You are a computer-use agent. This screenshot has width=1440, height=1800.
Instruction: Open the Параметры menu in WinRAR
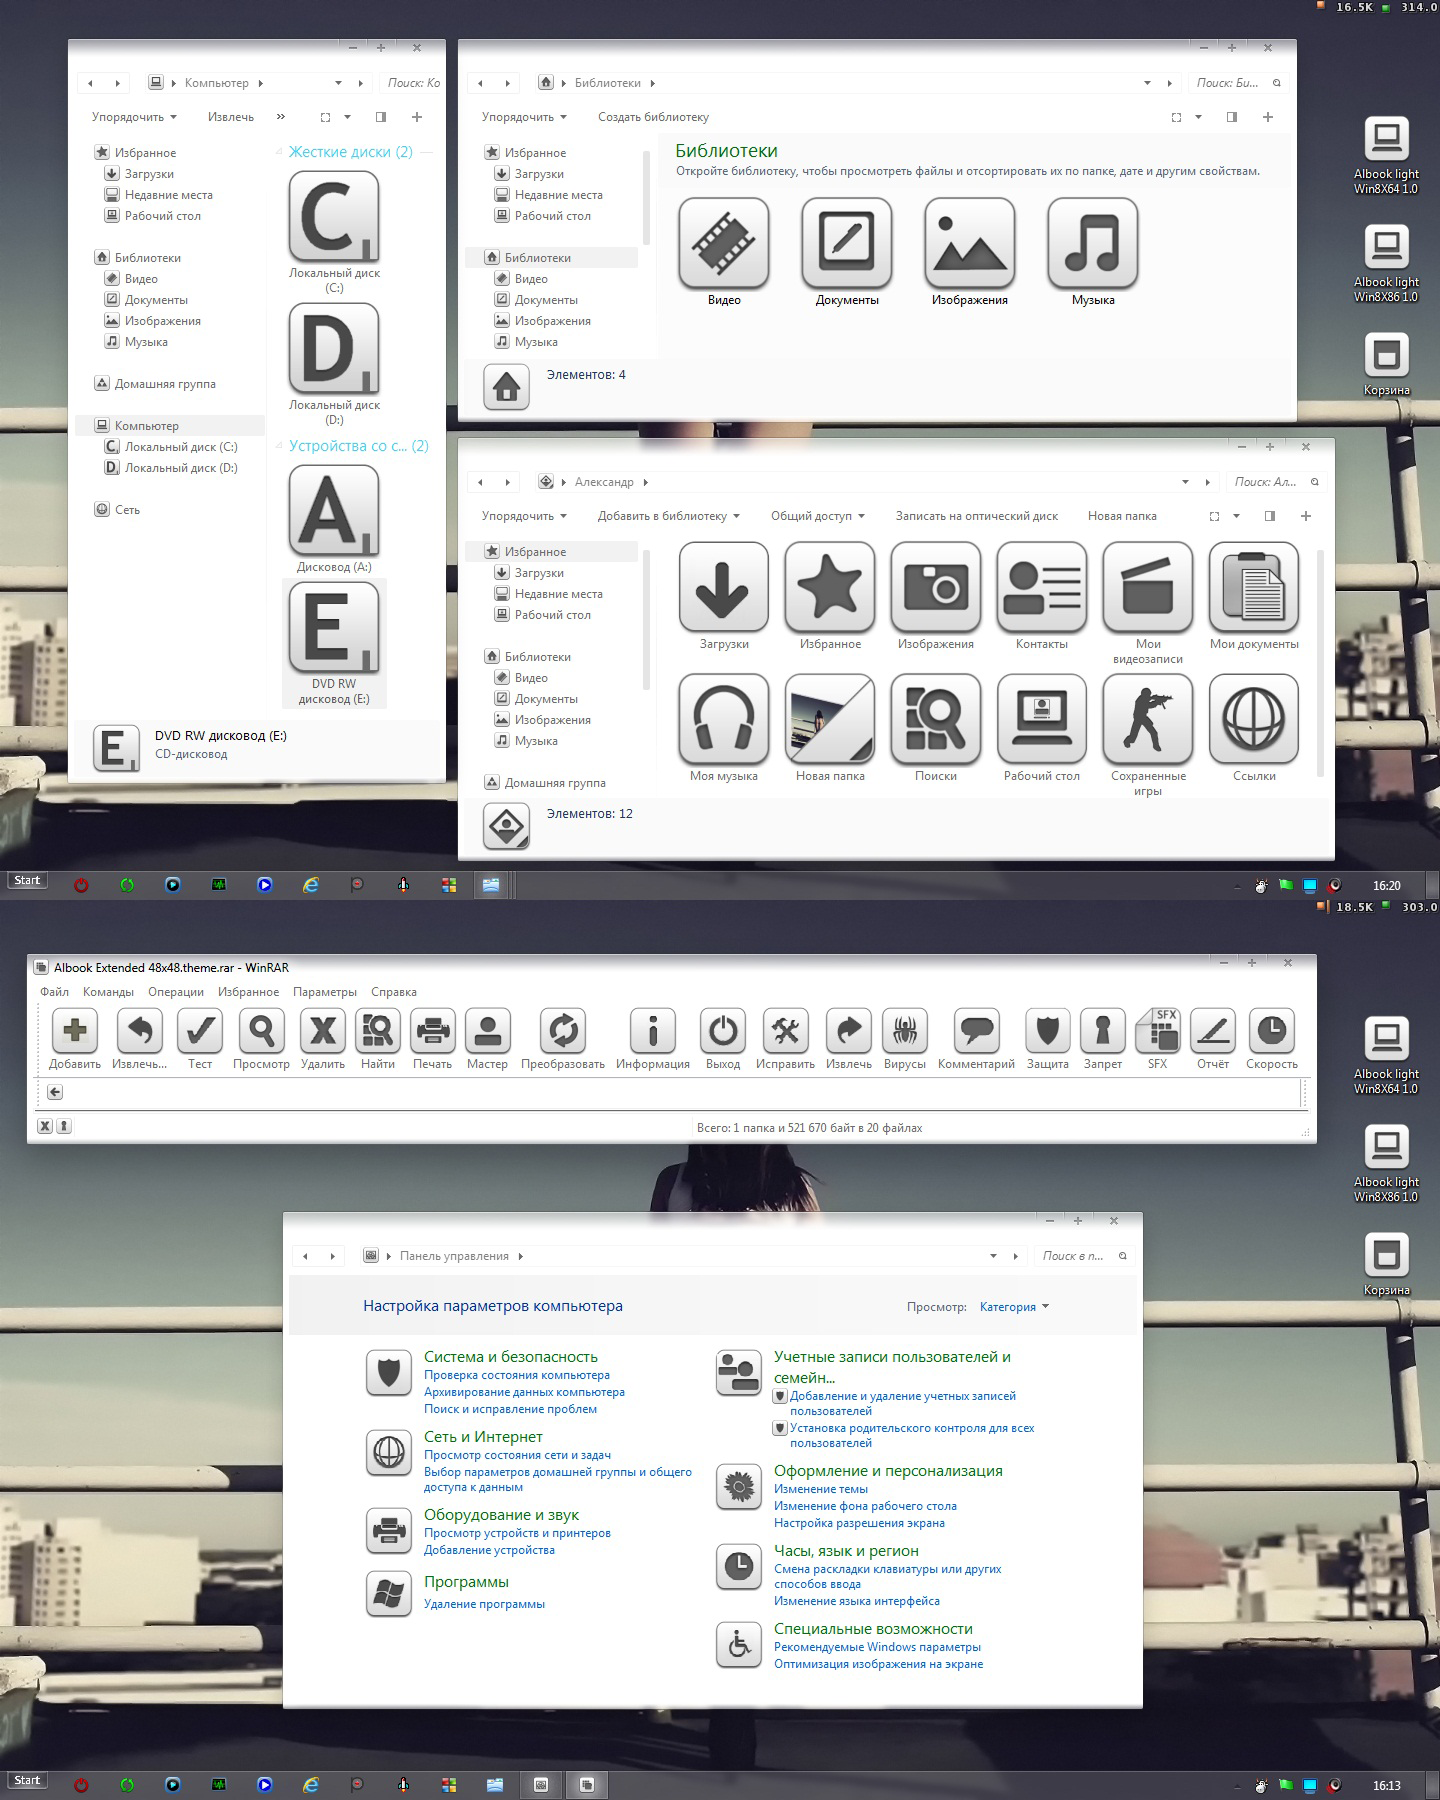tap(324, 992)
